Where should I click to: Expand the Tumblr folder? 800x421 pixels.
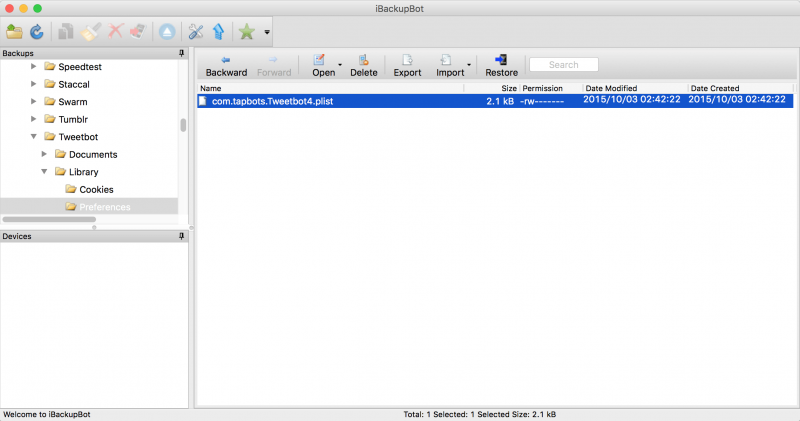33,119
